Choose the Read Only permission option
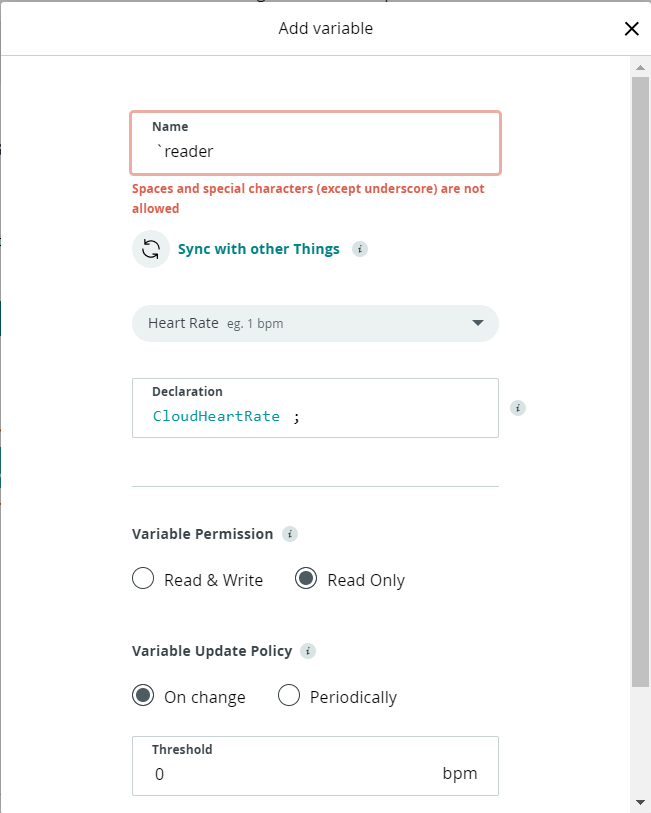Screen dimensions: 651x813 coord(306,579)
